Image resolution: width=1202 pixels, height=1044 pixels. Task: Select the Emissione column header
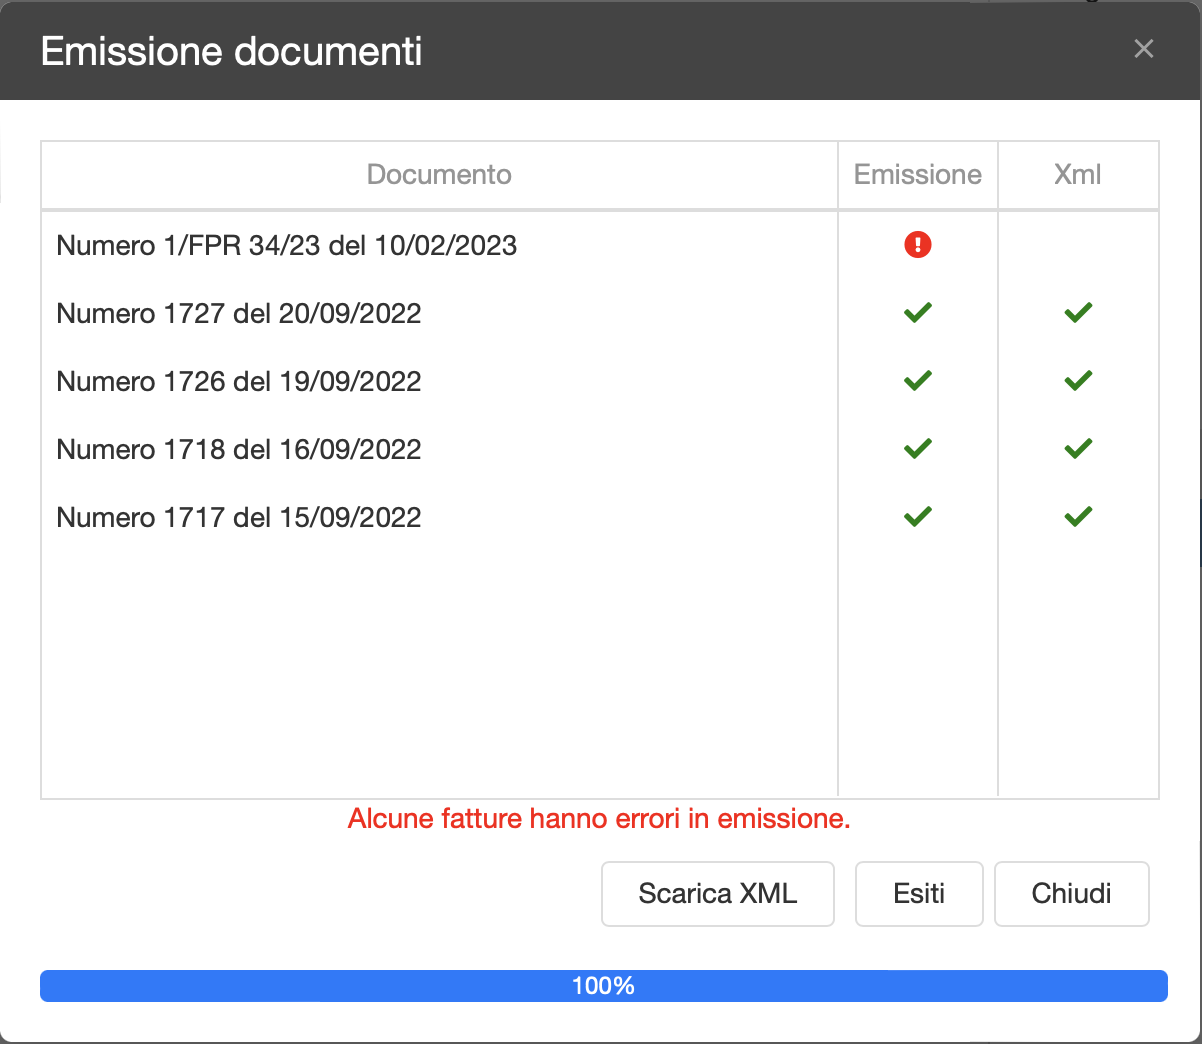917,174
